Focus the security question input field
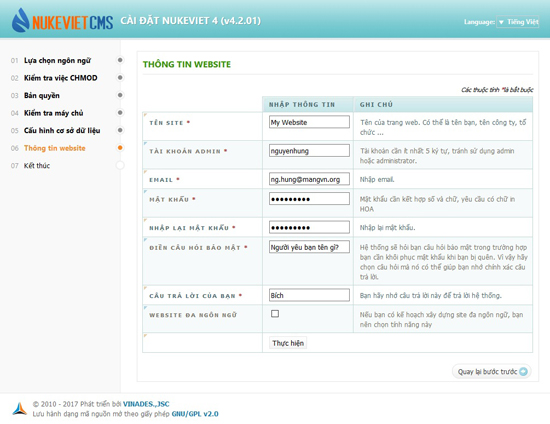 click(309, 247)
